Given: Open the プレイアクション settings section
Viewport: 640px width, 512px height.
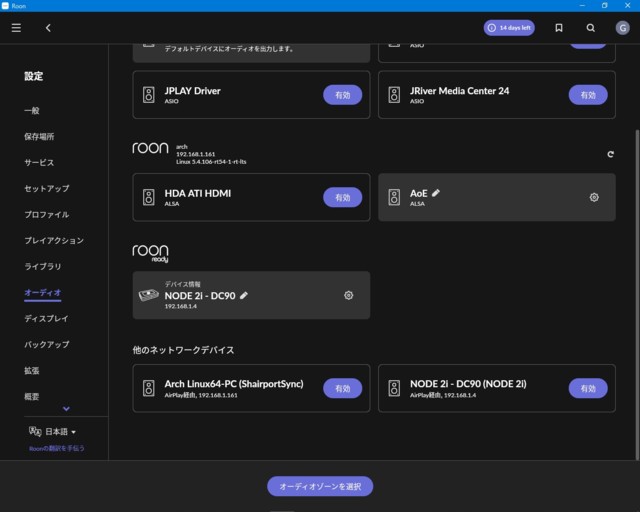Looking at the screenshot, I should [54, 240].
